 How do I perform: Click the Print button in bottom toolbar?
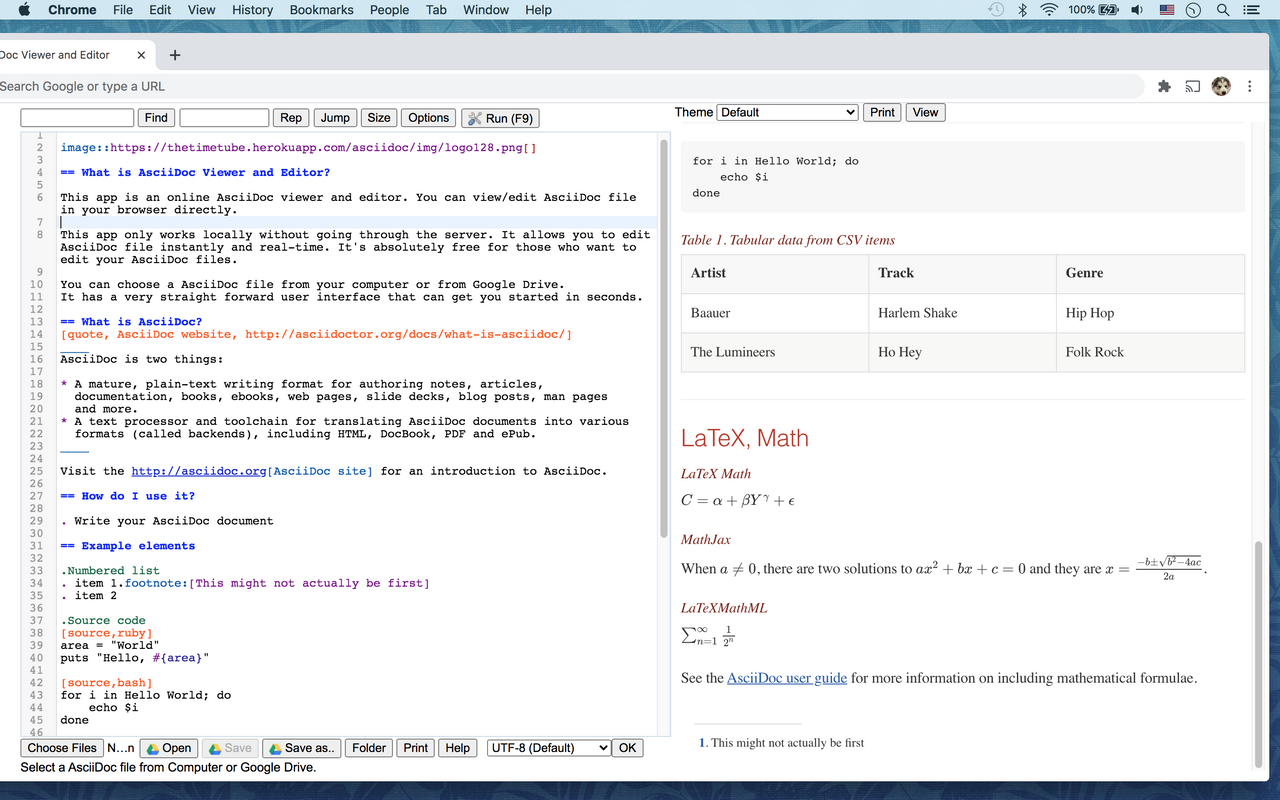pyautogui.click(x=416, y=748)
